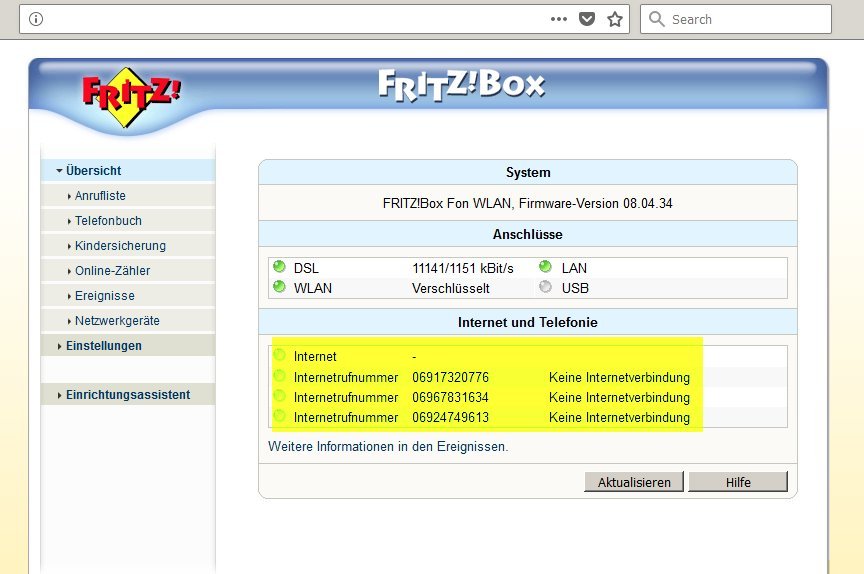Select phone number 06924749613
This screenshot has width=864, height=574.
point(450,417)
